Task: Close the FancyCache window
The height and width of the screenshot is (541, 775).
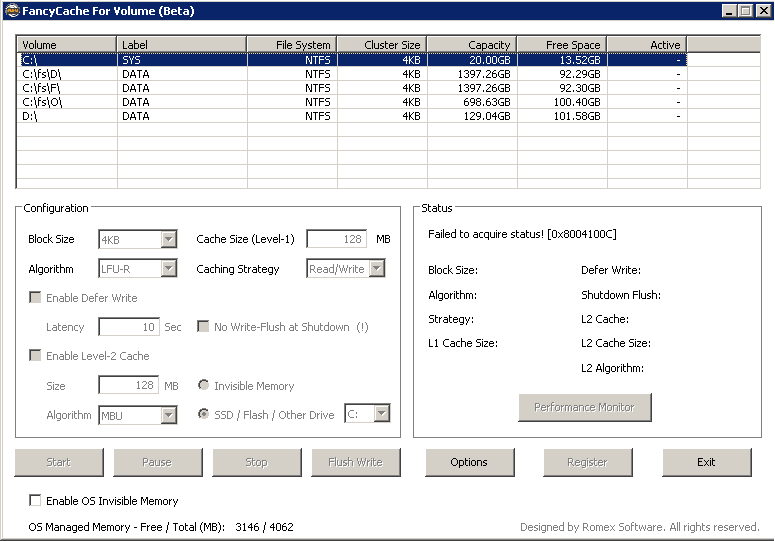Action: (763, 10)
